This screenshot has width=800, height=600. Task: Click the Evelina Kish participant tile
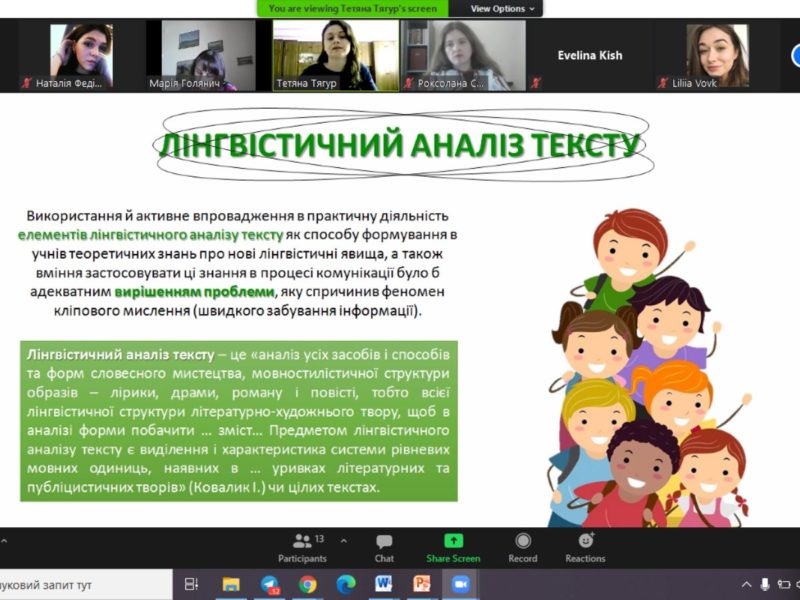590,55
